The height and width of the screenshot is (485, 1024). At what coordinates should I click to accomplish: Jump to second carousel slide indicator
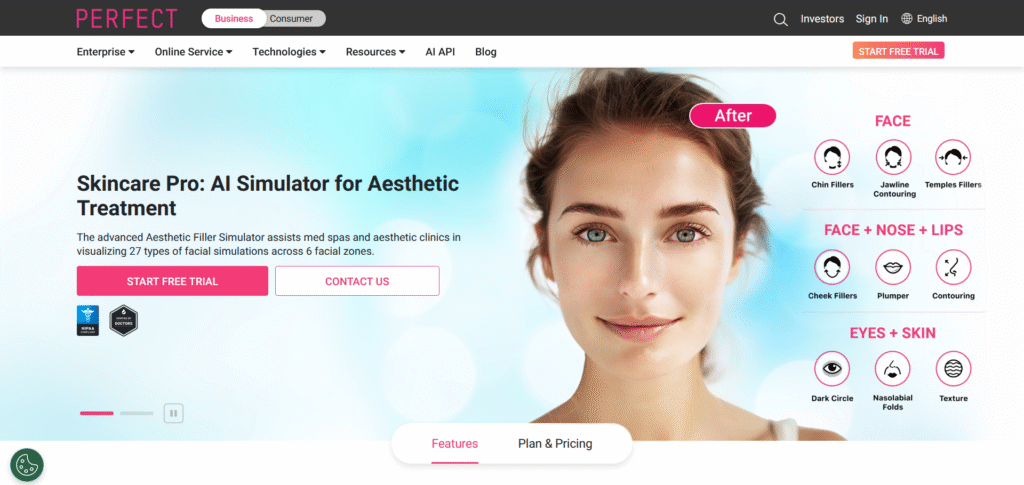(x=136, y=413)
